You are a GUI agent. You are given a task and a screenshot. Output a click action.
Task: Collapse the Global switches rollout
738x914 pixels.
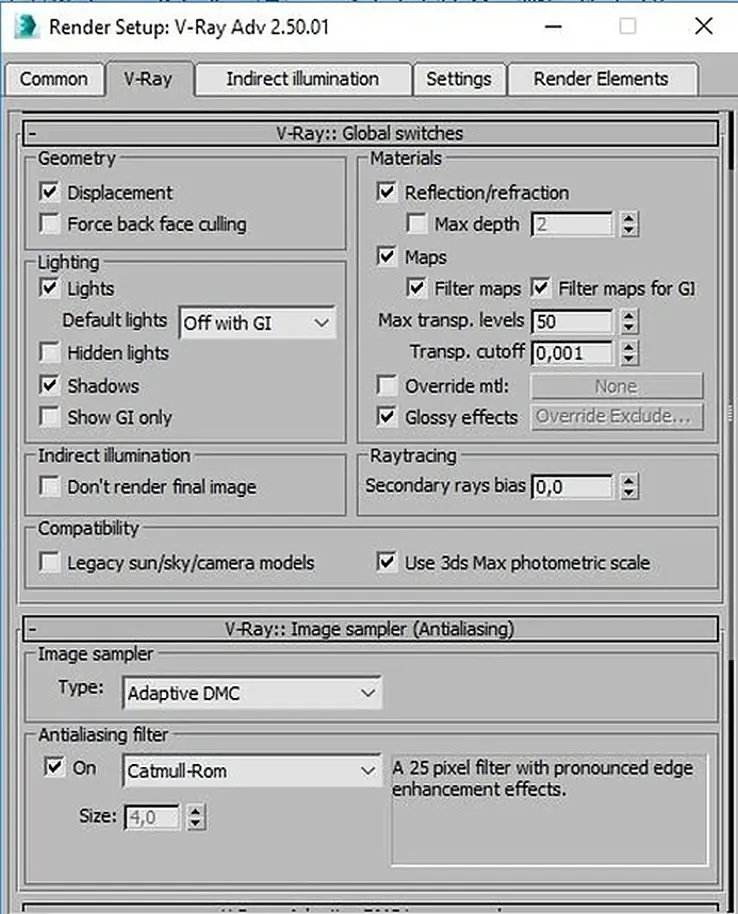coord(33,133)
